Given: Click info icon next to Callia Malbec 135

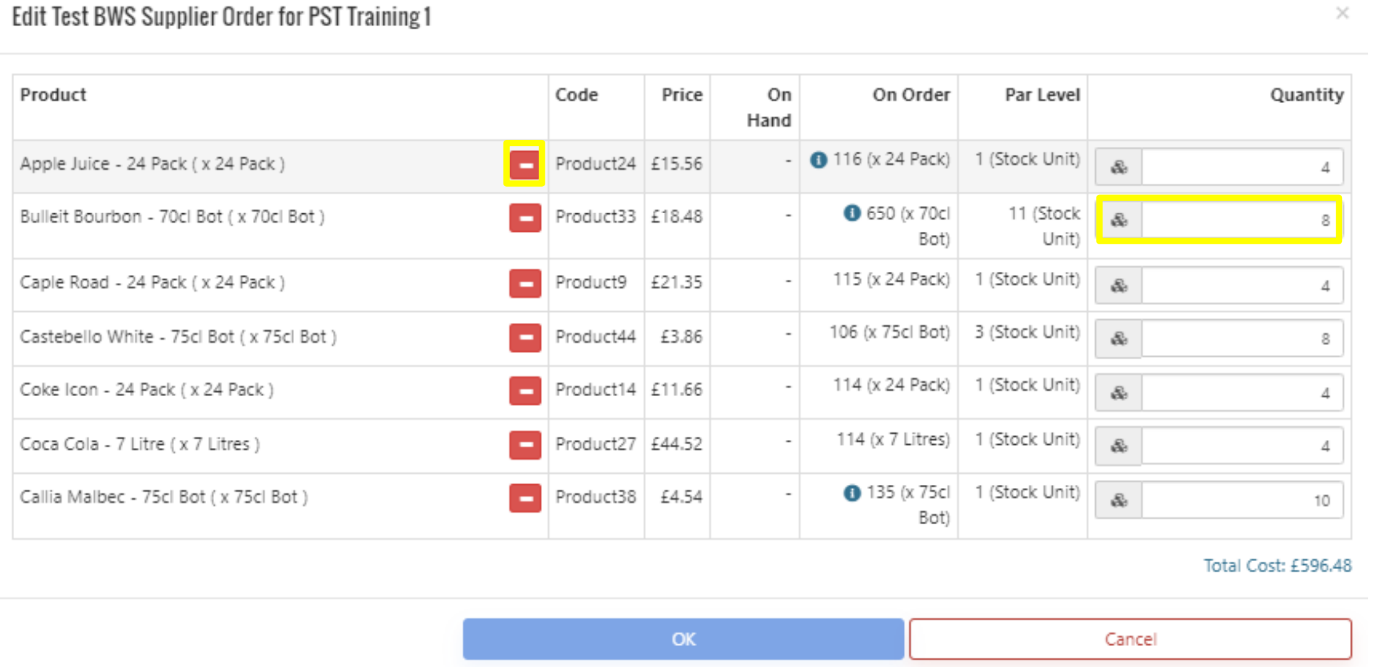Looking at the screenshot, I should 852,493.
